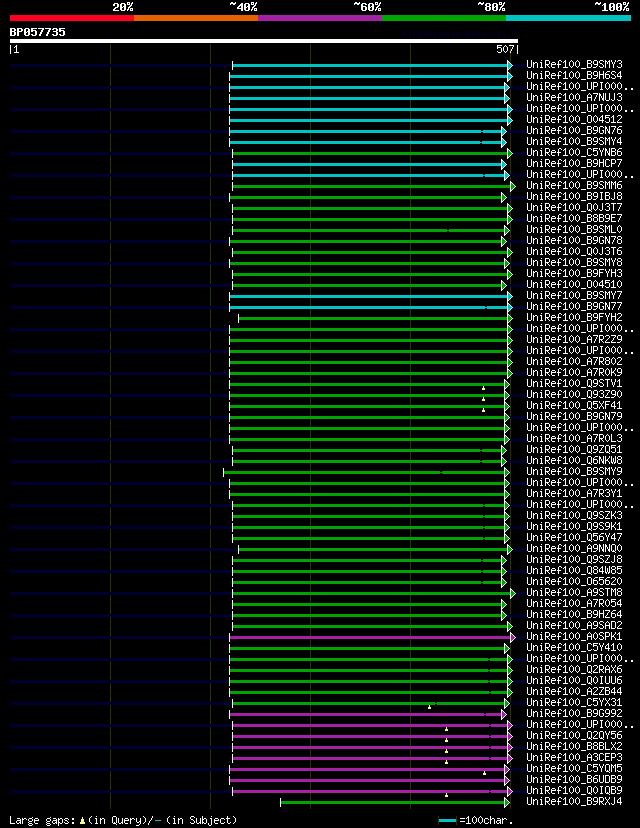This screenshot has height=828, width=640.
Task: Select the UniRef100_B9SMY7 label
Action: [x=574, y=295]
